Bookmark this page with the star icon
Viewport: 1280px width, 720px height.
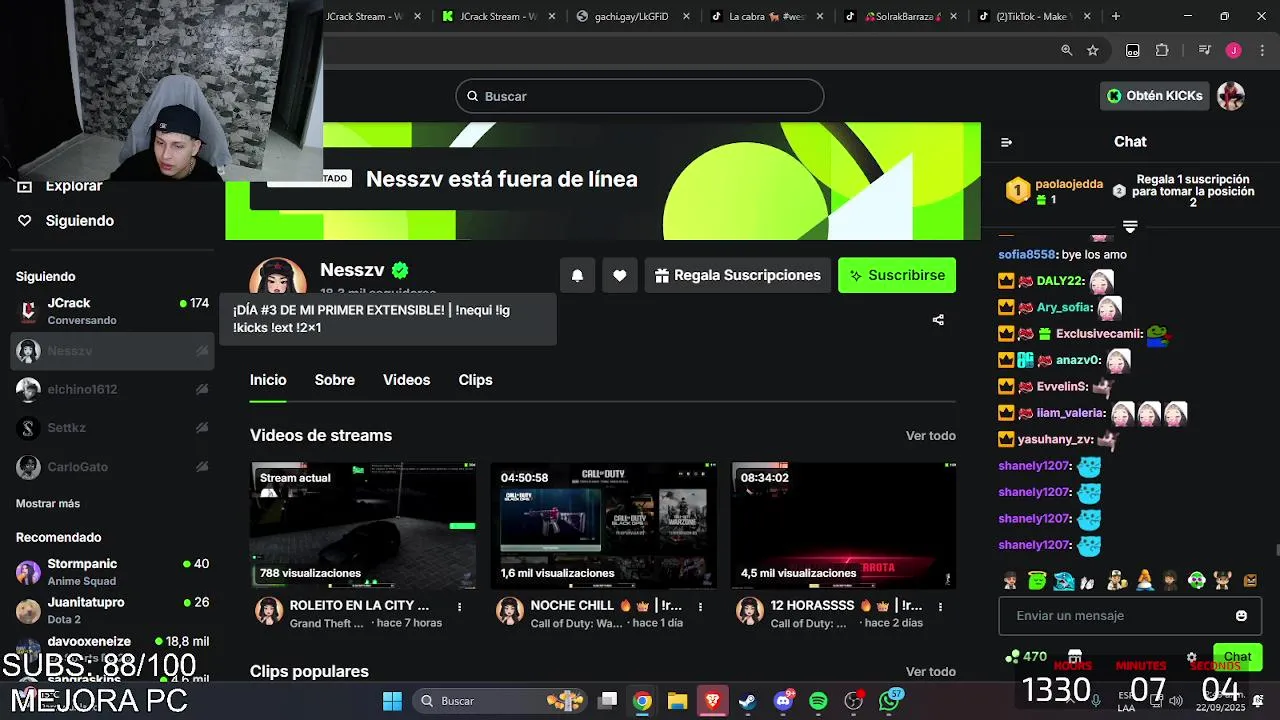click(1093, 50)
